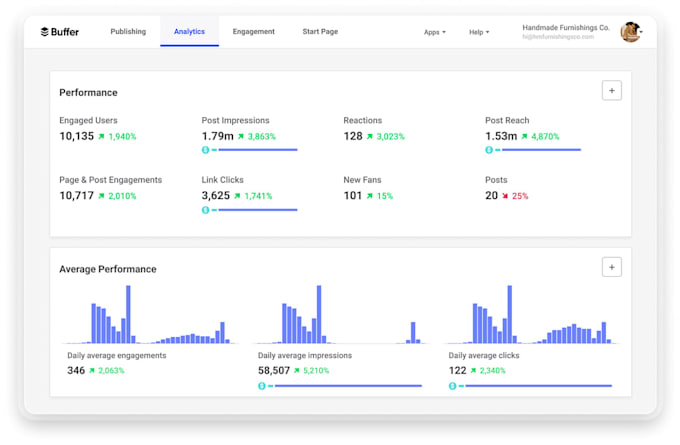Click the Link Clicks value 3,625
680x445 pixels.
pyautogui.click(x=216, y=196)
